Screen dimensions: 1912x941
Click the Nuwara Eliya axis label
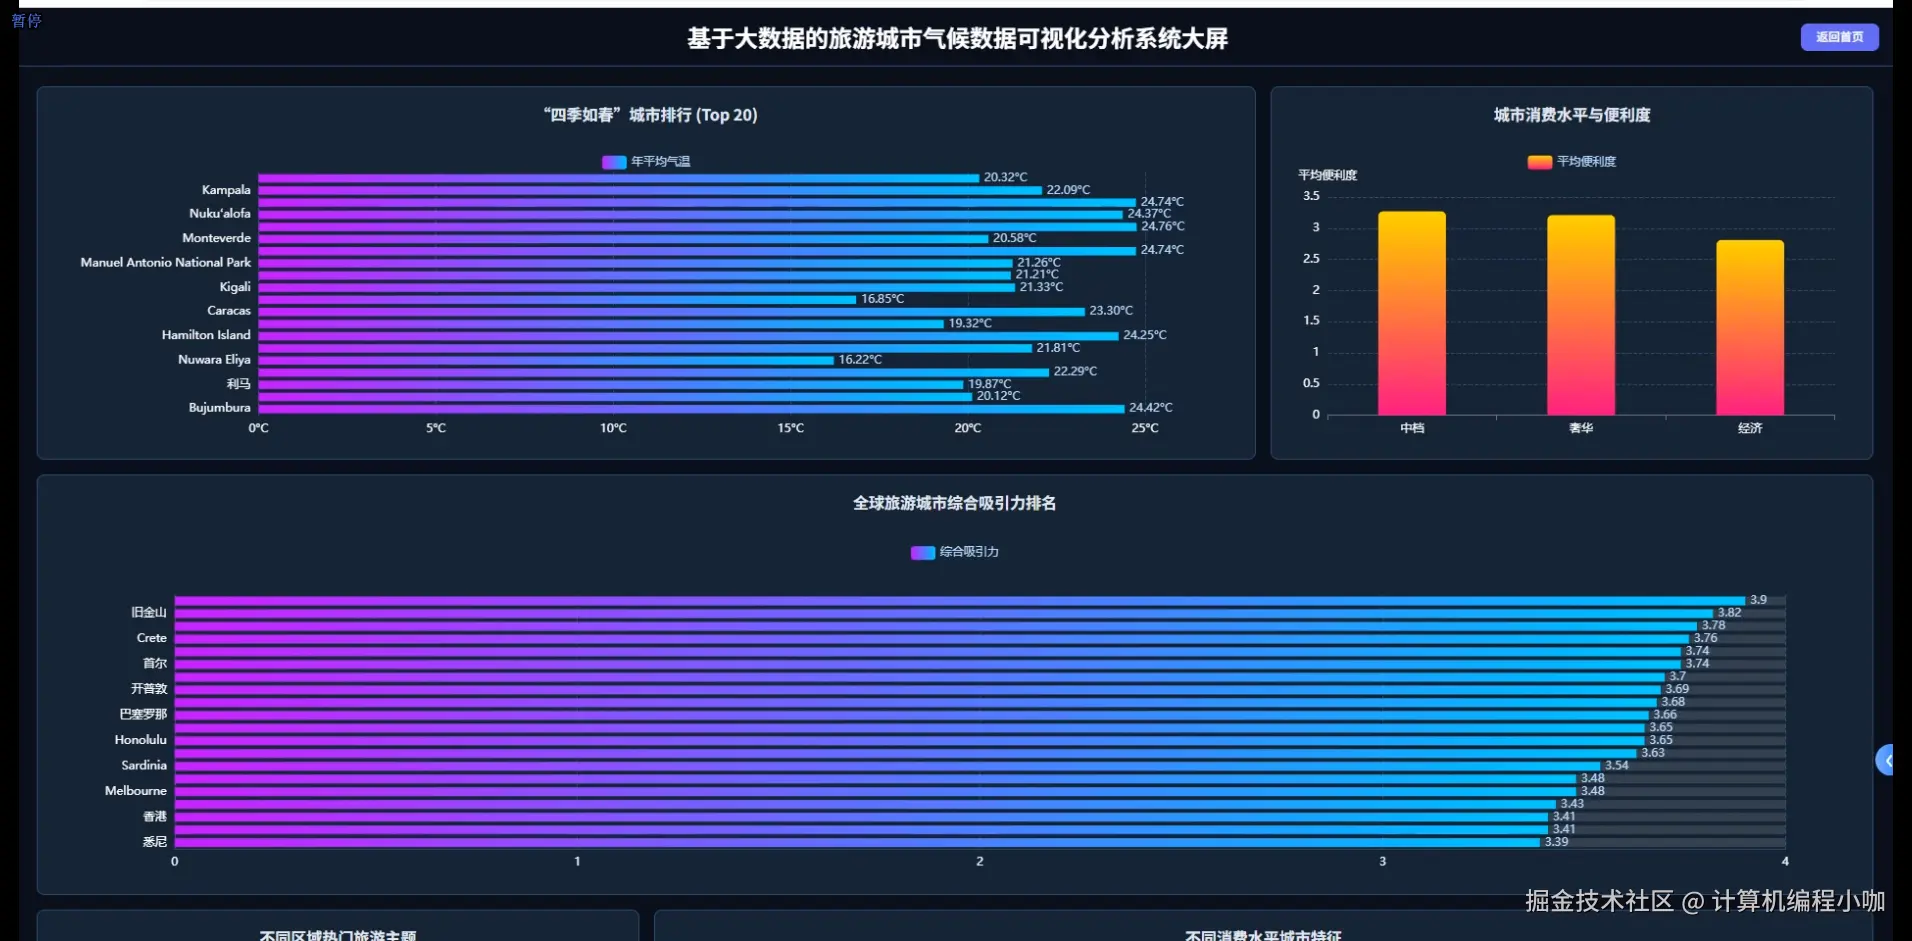[x=214, y=359]
